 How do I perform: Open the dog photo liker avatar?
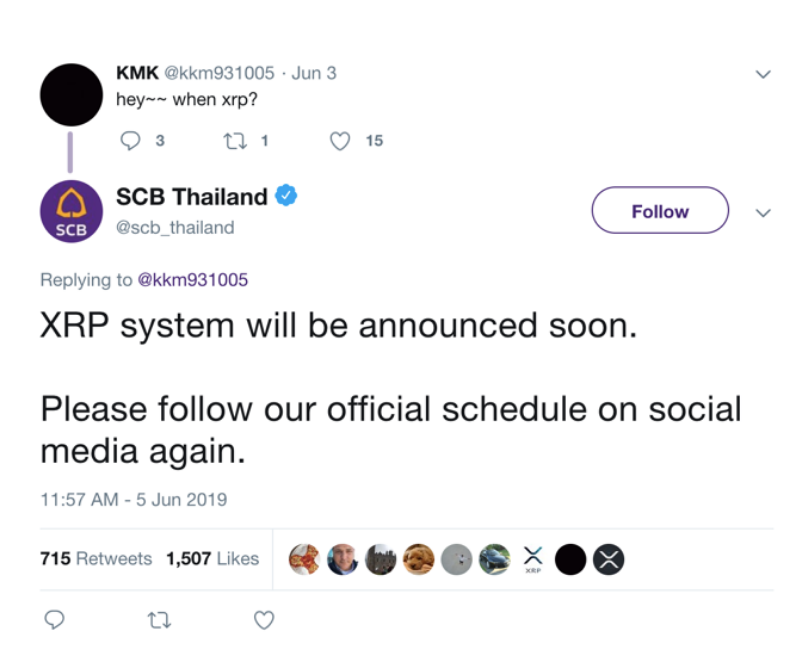pyautogui.click(x=418, y=559)
